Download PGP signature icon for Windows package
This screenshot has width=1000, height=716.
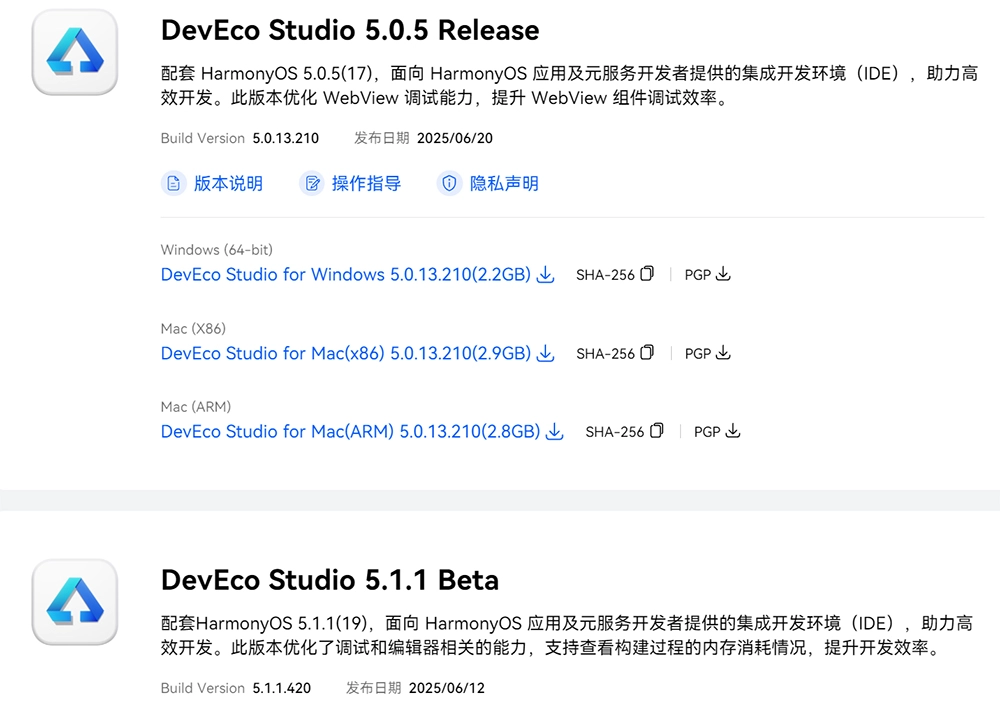click(723, 274)
